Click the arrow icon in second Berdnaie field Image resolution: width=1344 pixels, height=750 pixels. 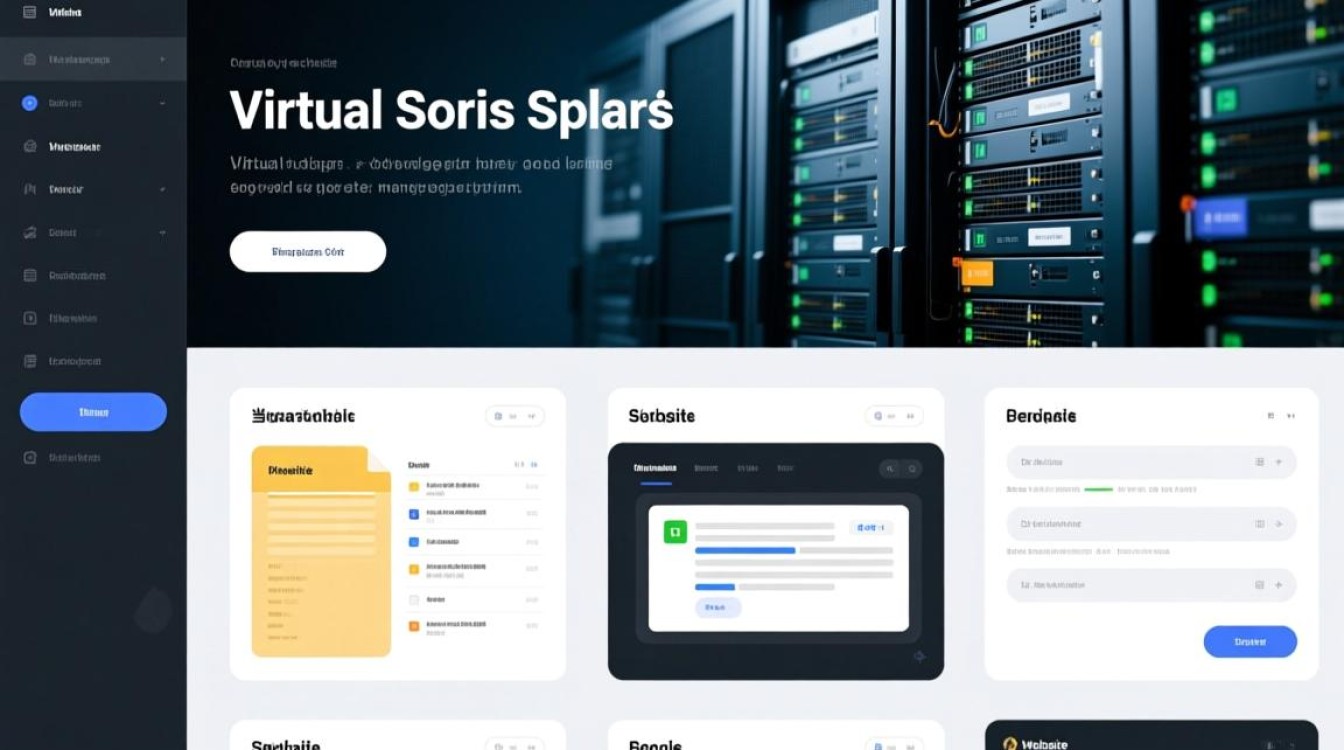pyautogui.click(x=1278, y=524)
